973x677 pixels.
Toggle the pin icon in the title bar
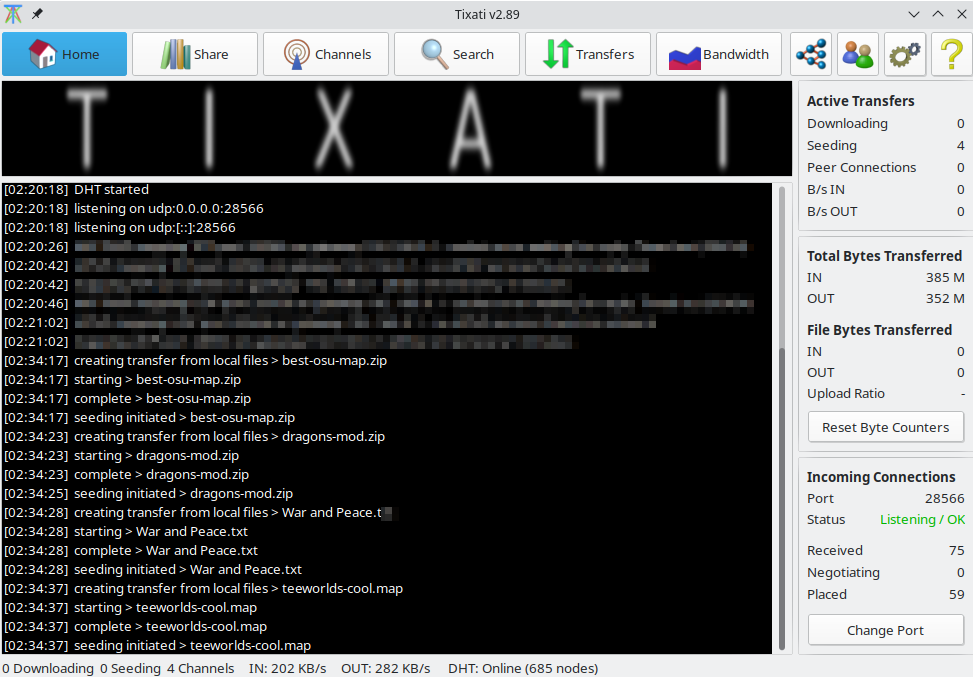click(35, 14)
